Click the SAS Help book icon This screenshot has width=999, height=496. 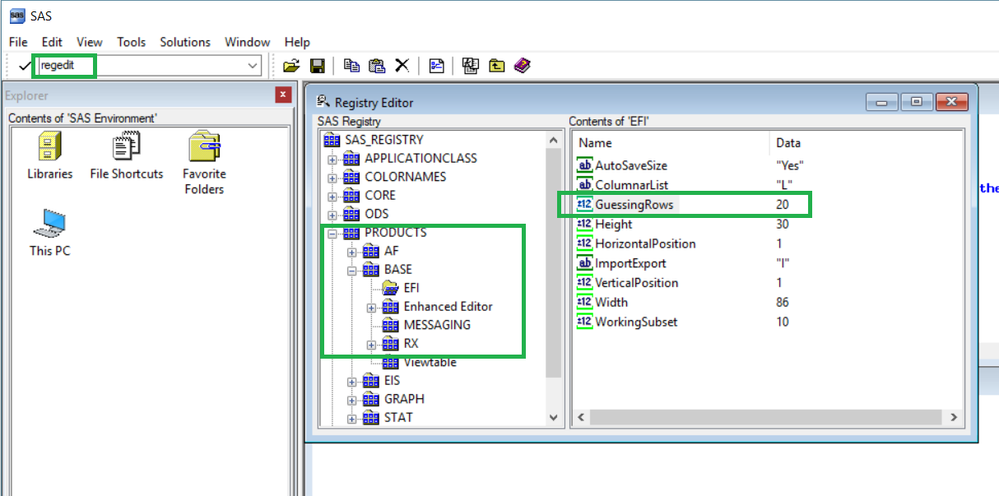coord(522,65)
